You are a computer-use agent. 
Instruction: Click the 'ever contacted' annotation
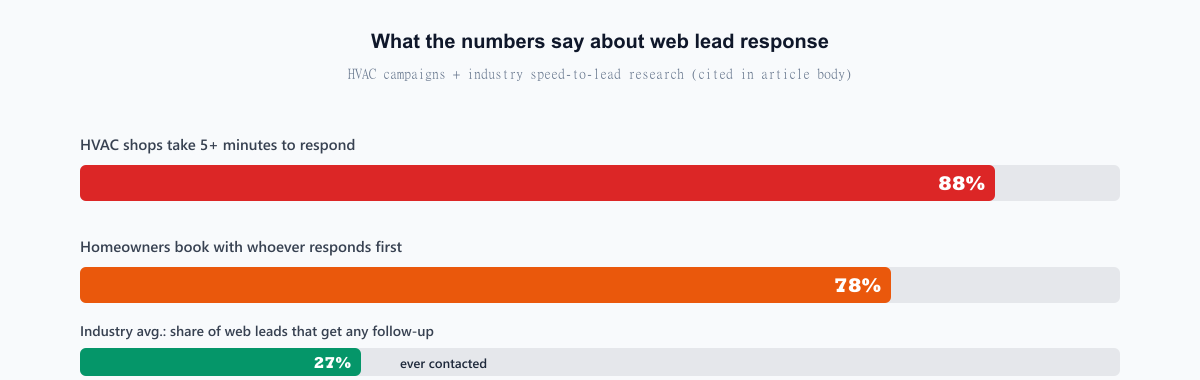[443, 364]
